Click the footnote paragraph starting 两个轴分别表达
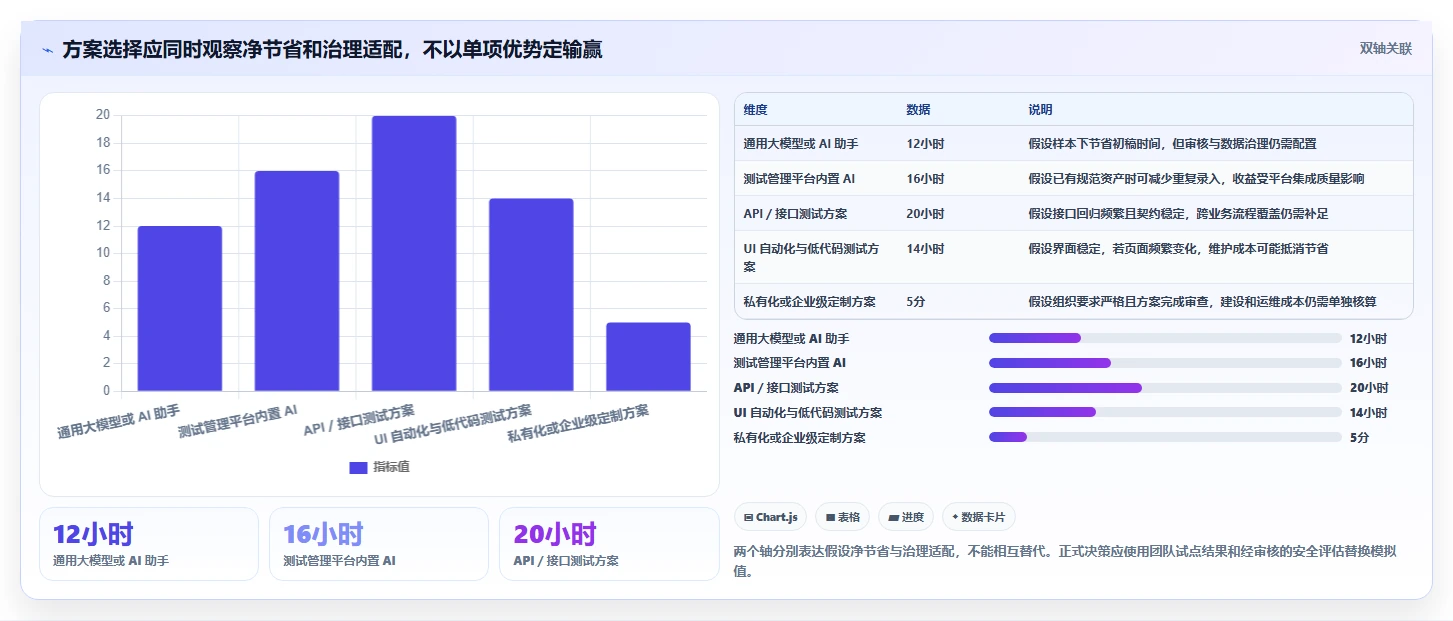Image resolution: width=1453 pixels, height=621 pixels. click(1065, 561)
